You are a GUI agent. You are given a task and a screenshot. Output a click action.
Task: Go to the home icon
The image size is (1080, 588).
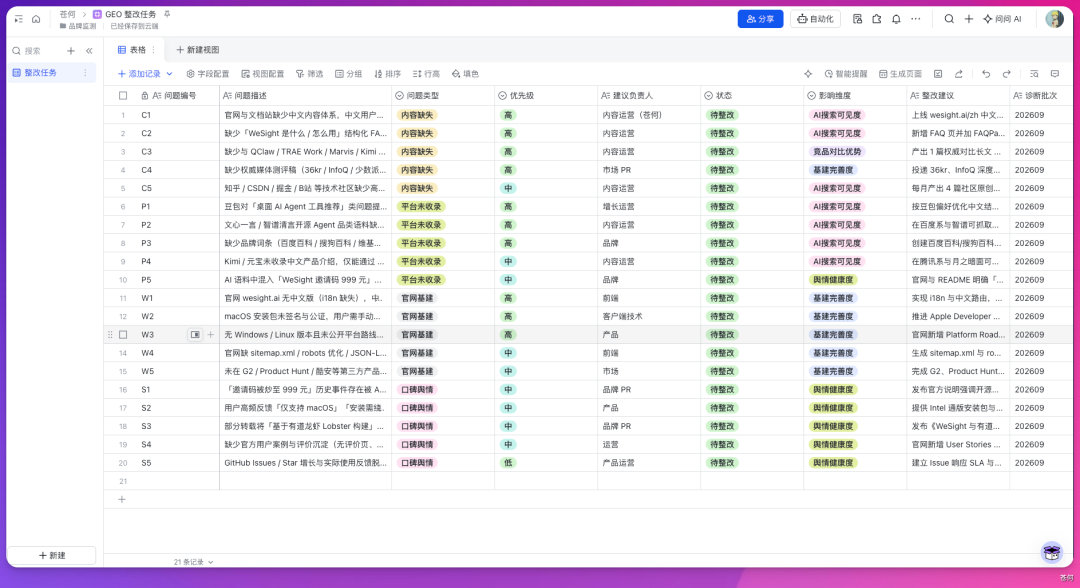[x=36, y=19]
